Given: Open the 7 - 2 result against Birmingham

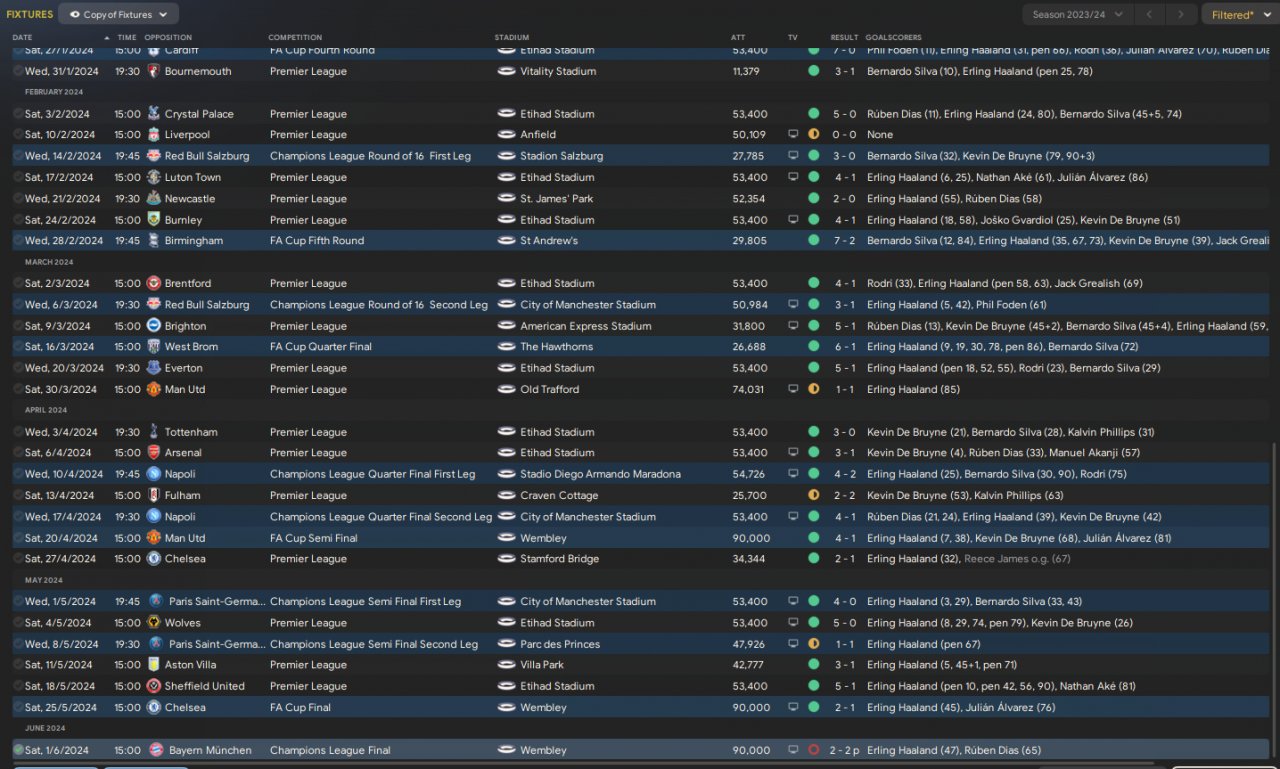Looking at the screenshot, I should pos(845,241).
